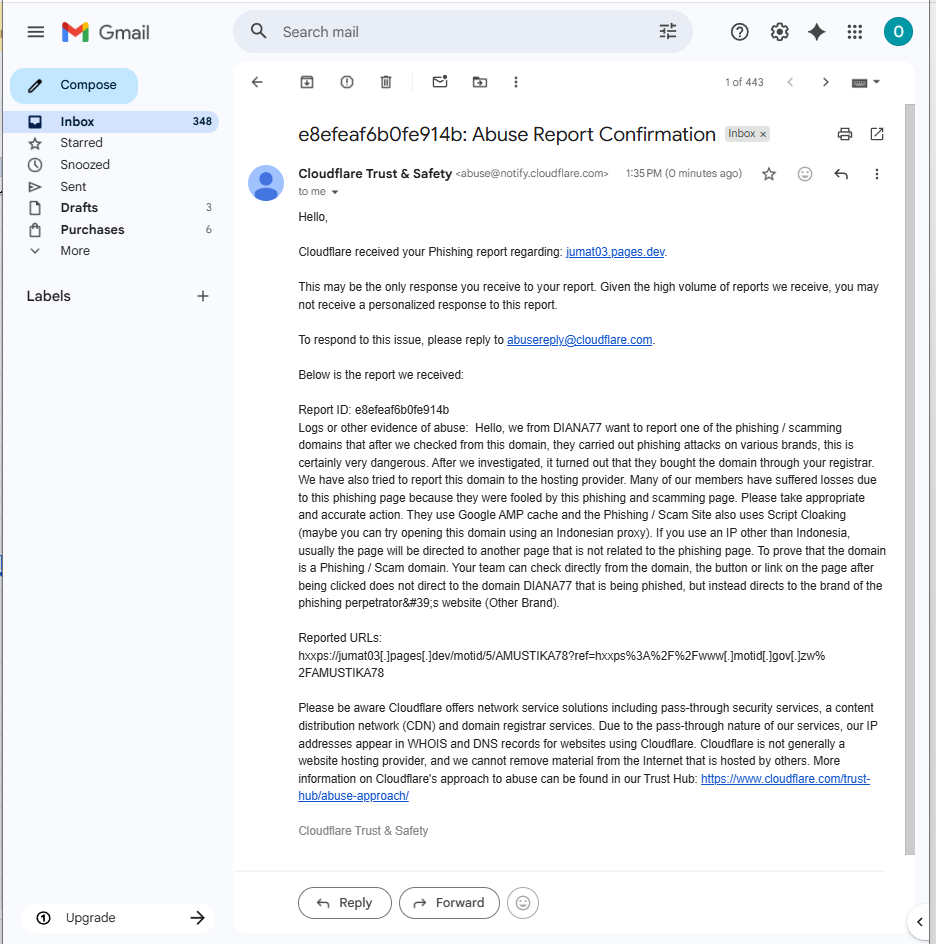Click the abusereply@cloudflare.com link
Image resolution: width=936 pixels, height=944 pixels.
[579, 340]
